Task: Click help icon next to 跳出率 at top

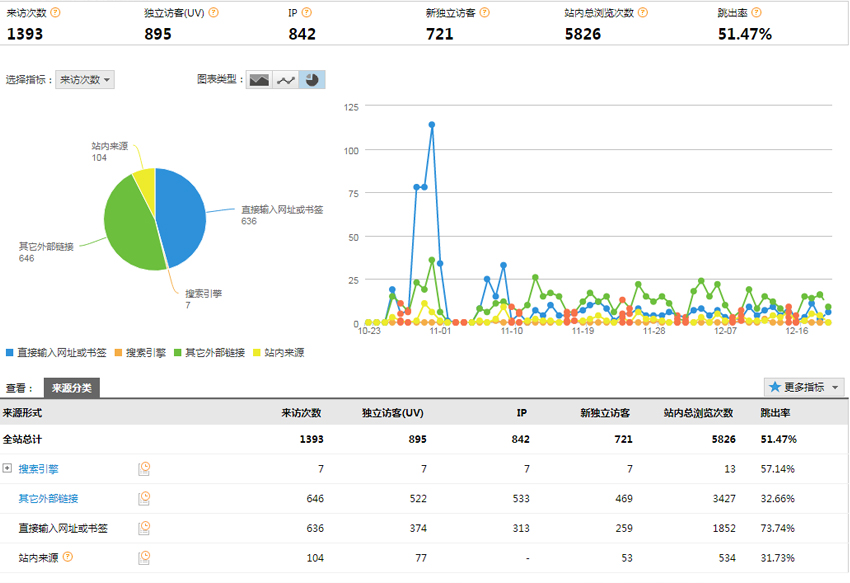Action: pyautogui.click(x=756, y=13)
